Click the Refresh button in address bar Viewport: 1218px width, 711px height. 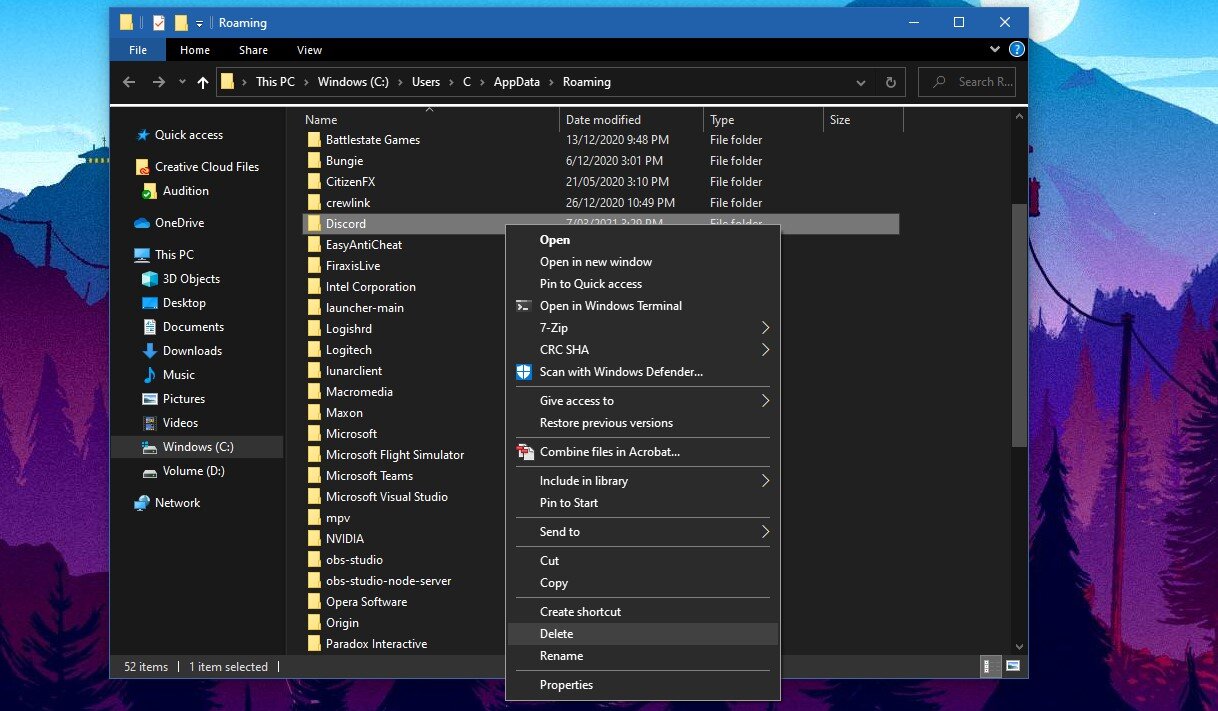[890, 82]
